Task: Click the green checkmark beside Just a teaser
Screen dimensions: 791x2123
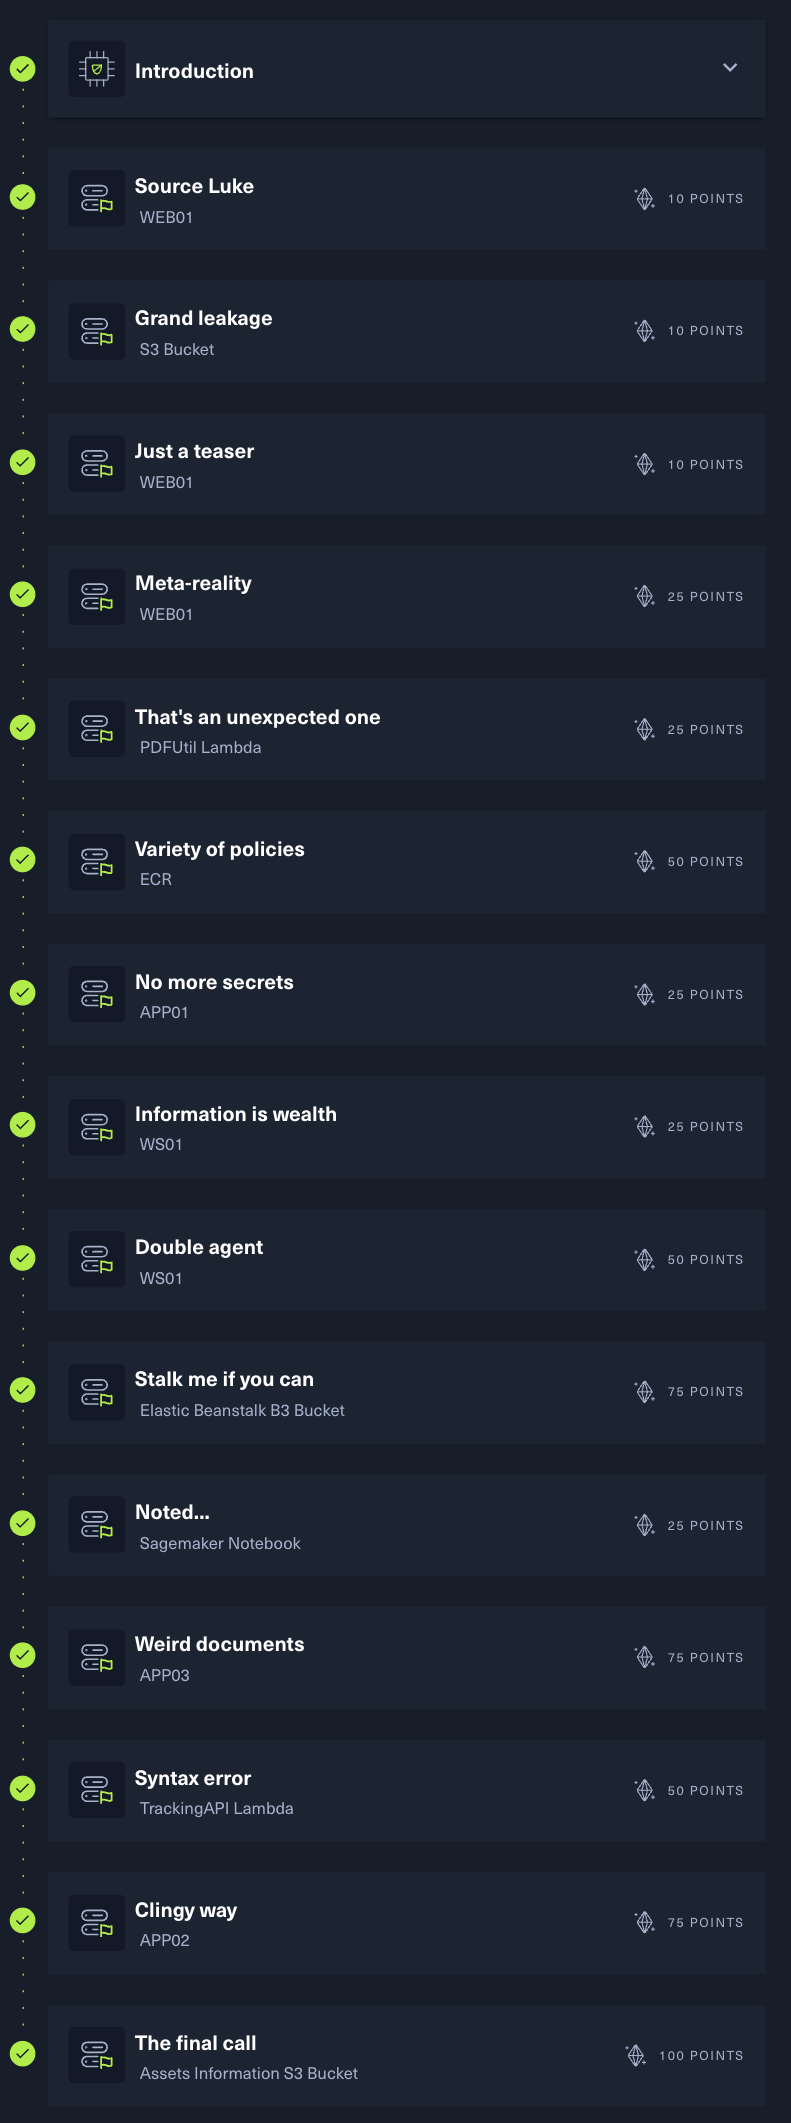Action: [22, 462]
